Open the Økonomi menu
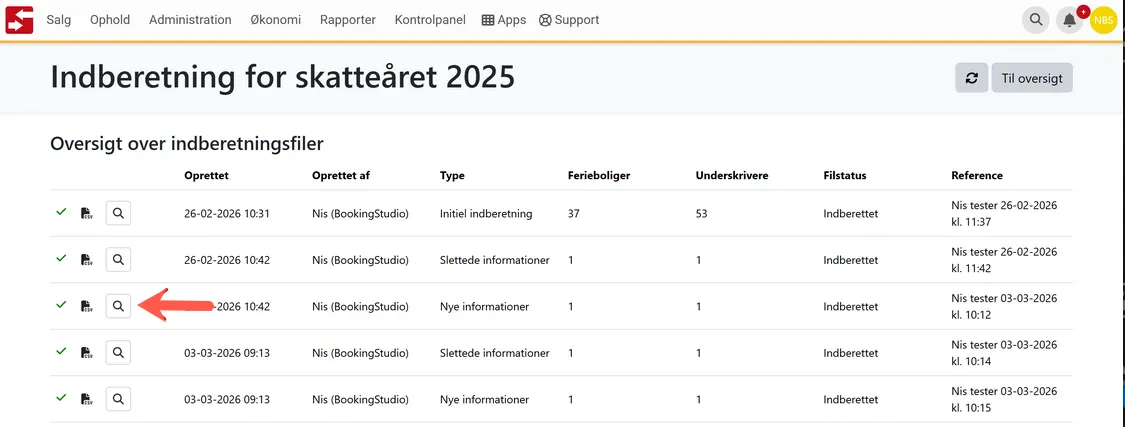 pos(276,20)
